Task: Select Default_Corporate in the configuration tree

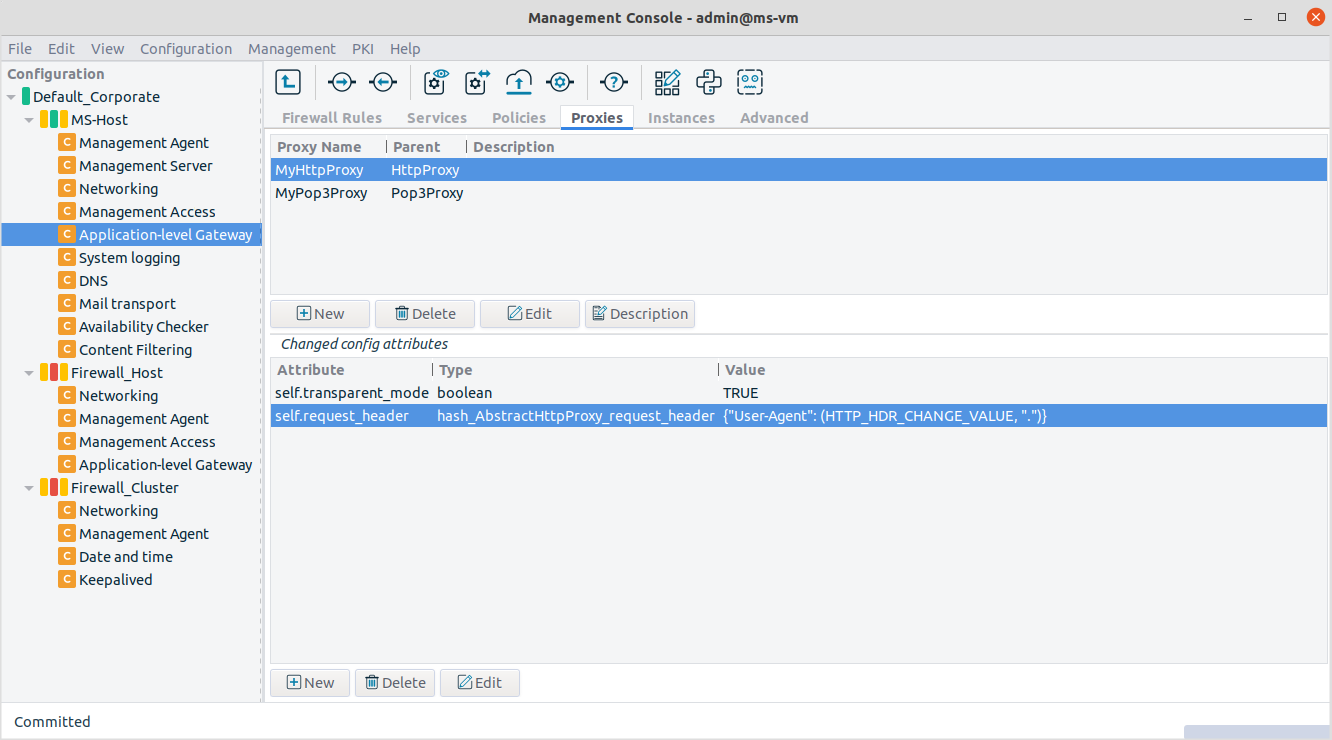Action: coord(96,97)
